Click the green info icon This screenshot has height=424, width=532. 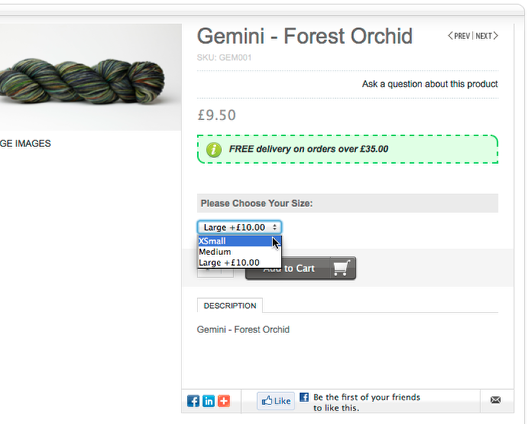click(x=214, y=149)
